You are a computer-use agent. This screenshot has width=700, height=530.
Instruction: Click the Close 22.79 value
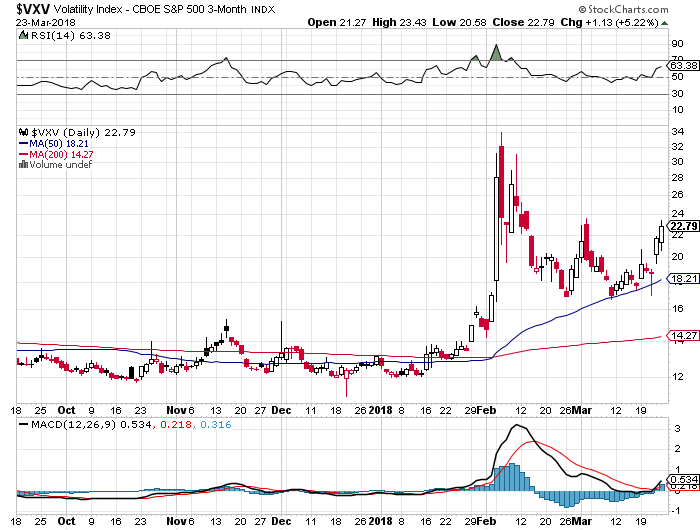pyautogui.click(x=523, y=22)
